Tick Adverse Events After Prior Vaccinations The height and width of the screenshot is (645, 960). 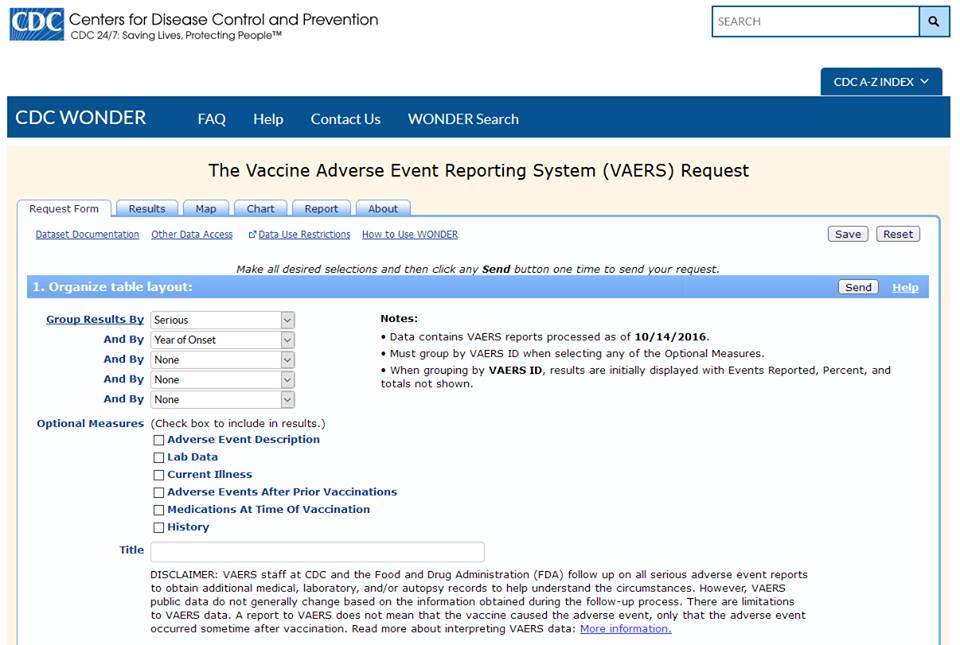pos(159,493)
